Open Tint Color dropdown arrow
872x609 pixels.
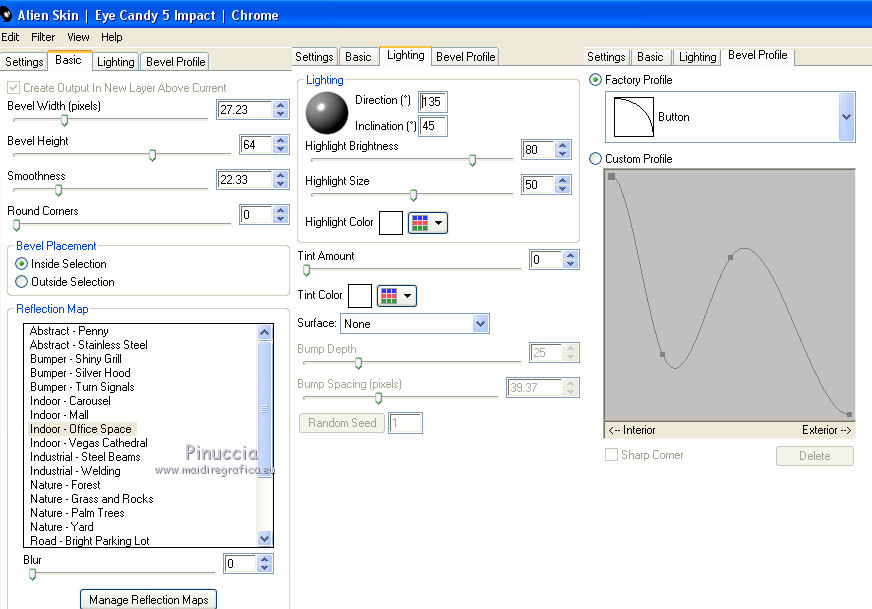(x=407, y=296)
